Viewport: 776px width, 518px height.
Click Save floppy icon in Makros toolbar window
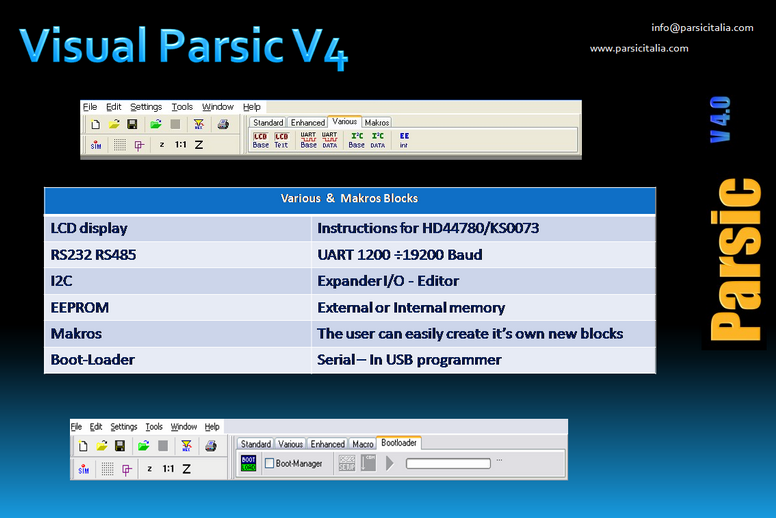coord(132,124)
